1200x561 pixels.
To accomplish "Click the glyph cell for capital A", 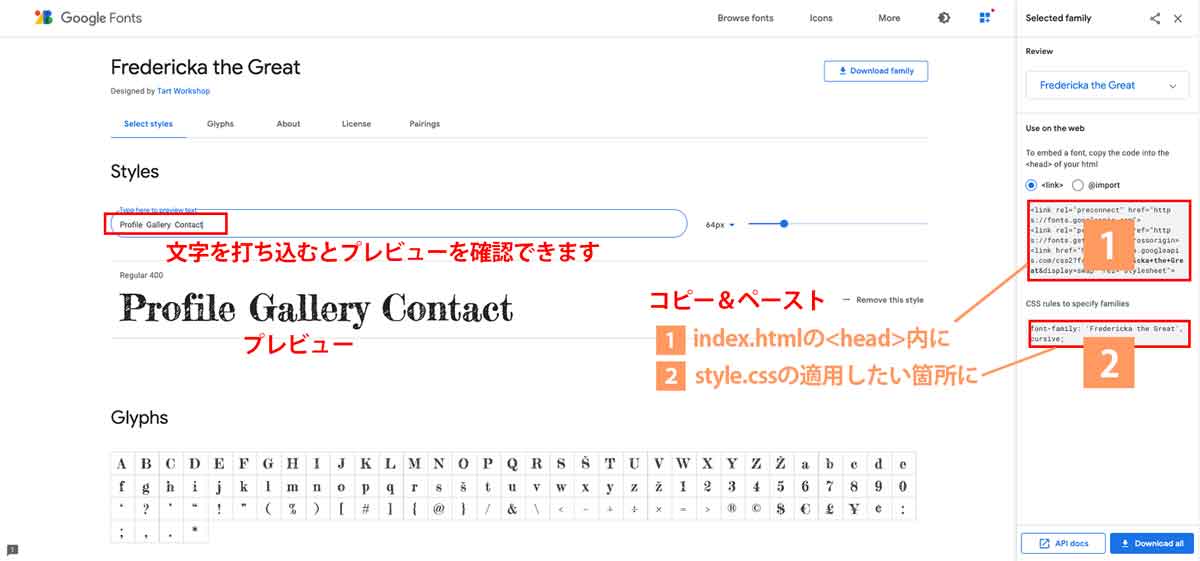I will [122, 464].
